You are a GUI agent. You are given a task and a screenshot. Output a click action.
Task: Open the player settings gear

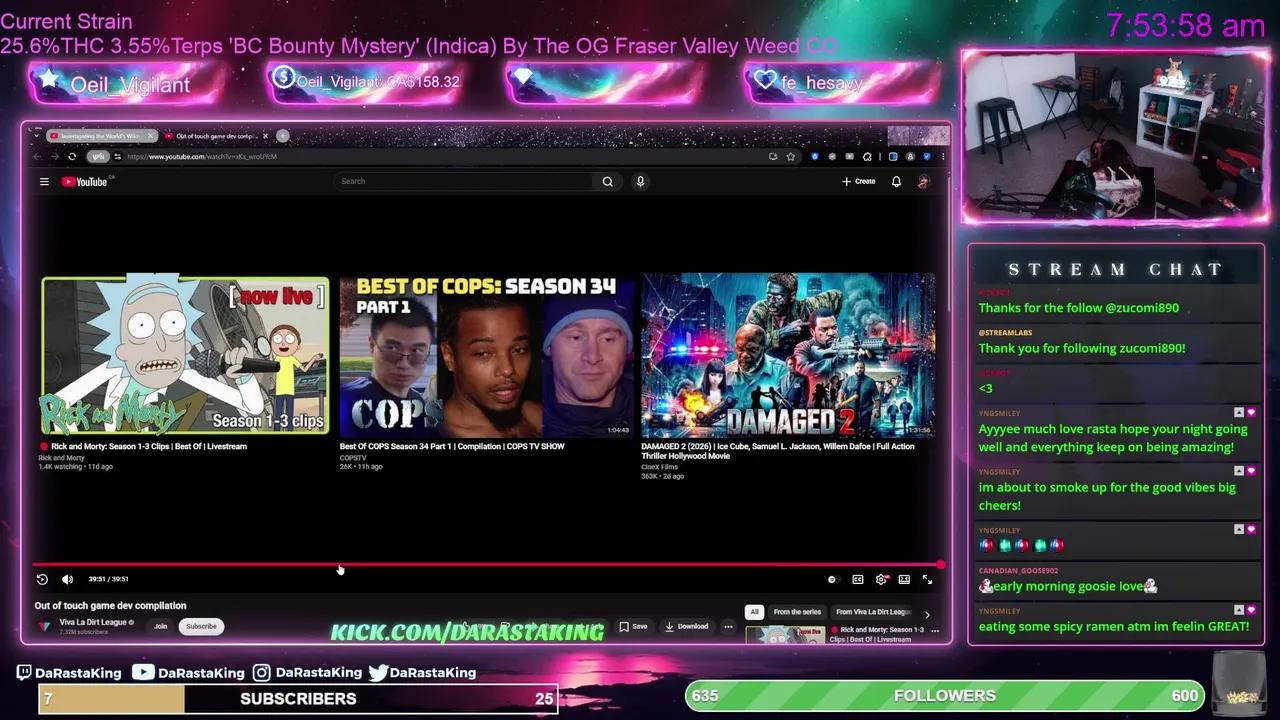881,579
